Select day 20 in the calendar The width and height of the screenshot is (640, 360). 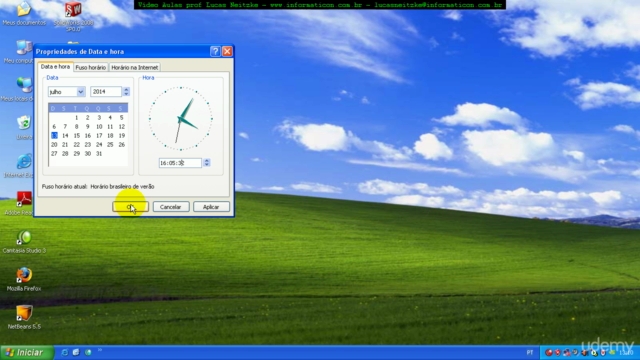(x=54, y=144)
